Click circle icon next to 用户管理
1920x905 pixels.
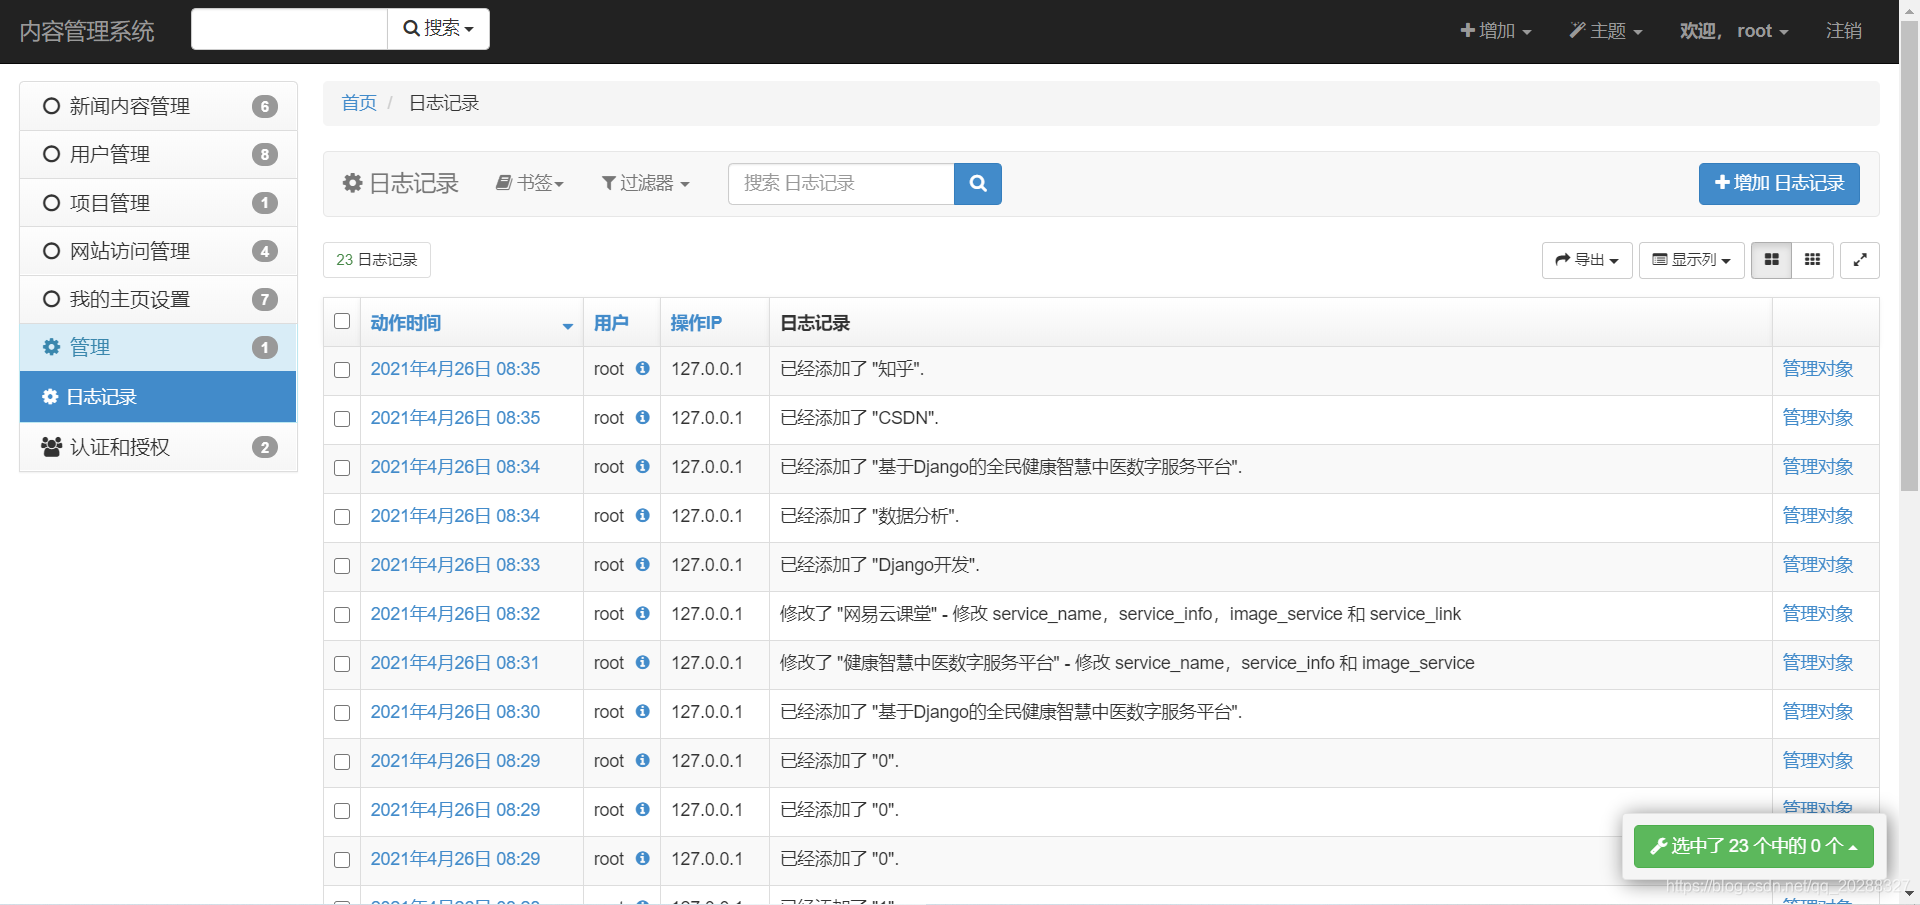[x=52, y=154]
